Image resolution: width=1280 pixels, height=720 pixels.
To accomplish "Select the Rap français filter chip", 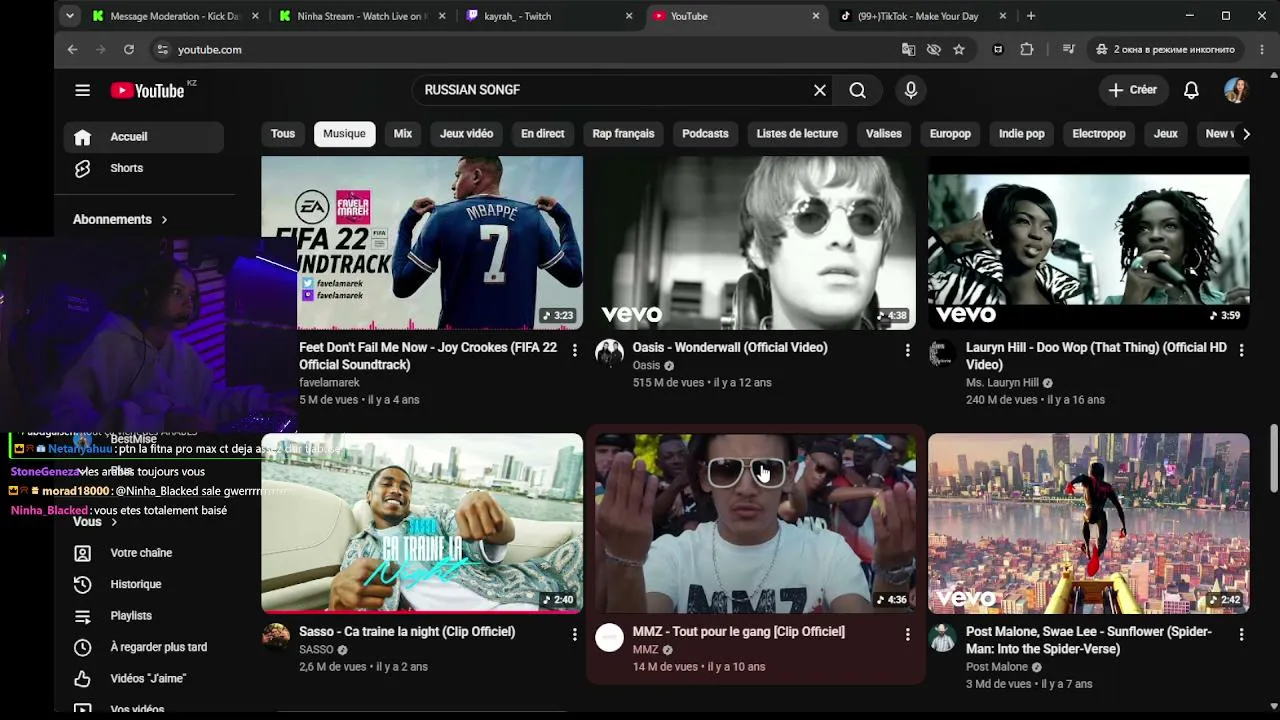I will tap(623, 134).
